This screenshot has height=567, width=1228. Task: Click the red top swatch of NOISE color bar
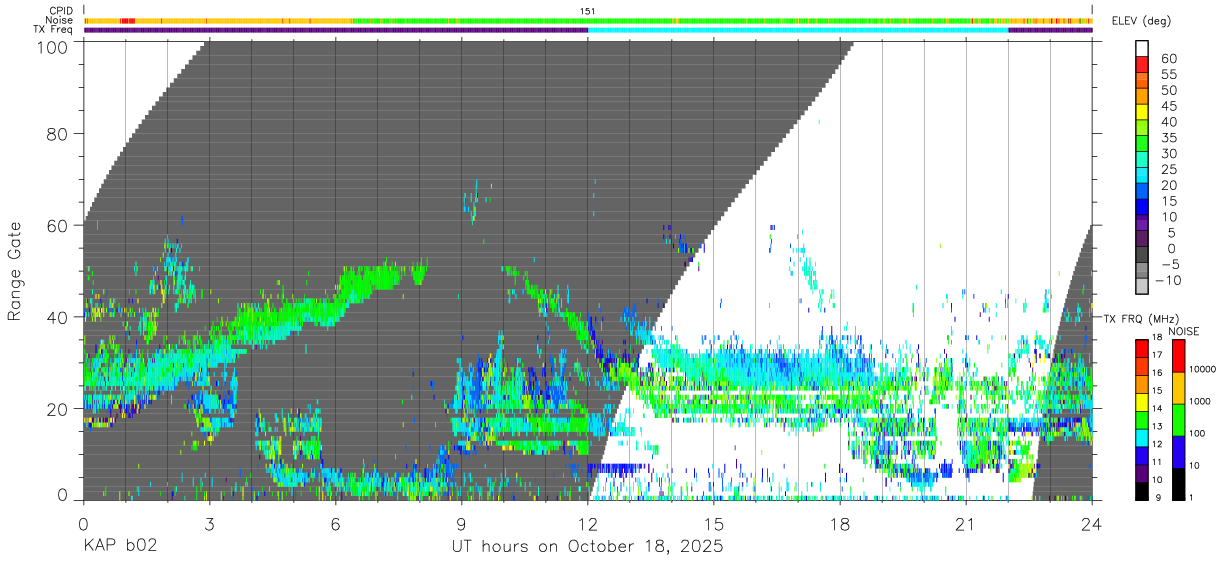tap(1178, 356)
